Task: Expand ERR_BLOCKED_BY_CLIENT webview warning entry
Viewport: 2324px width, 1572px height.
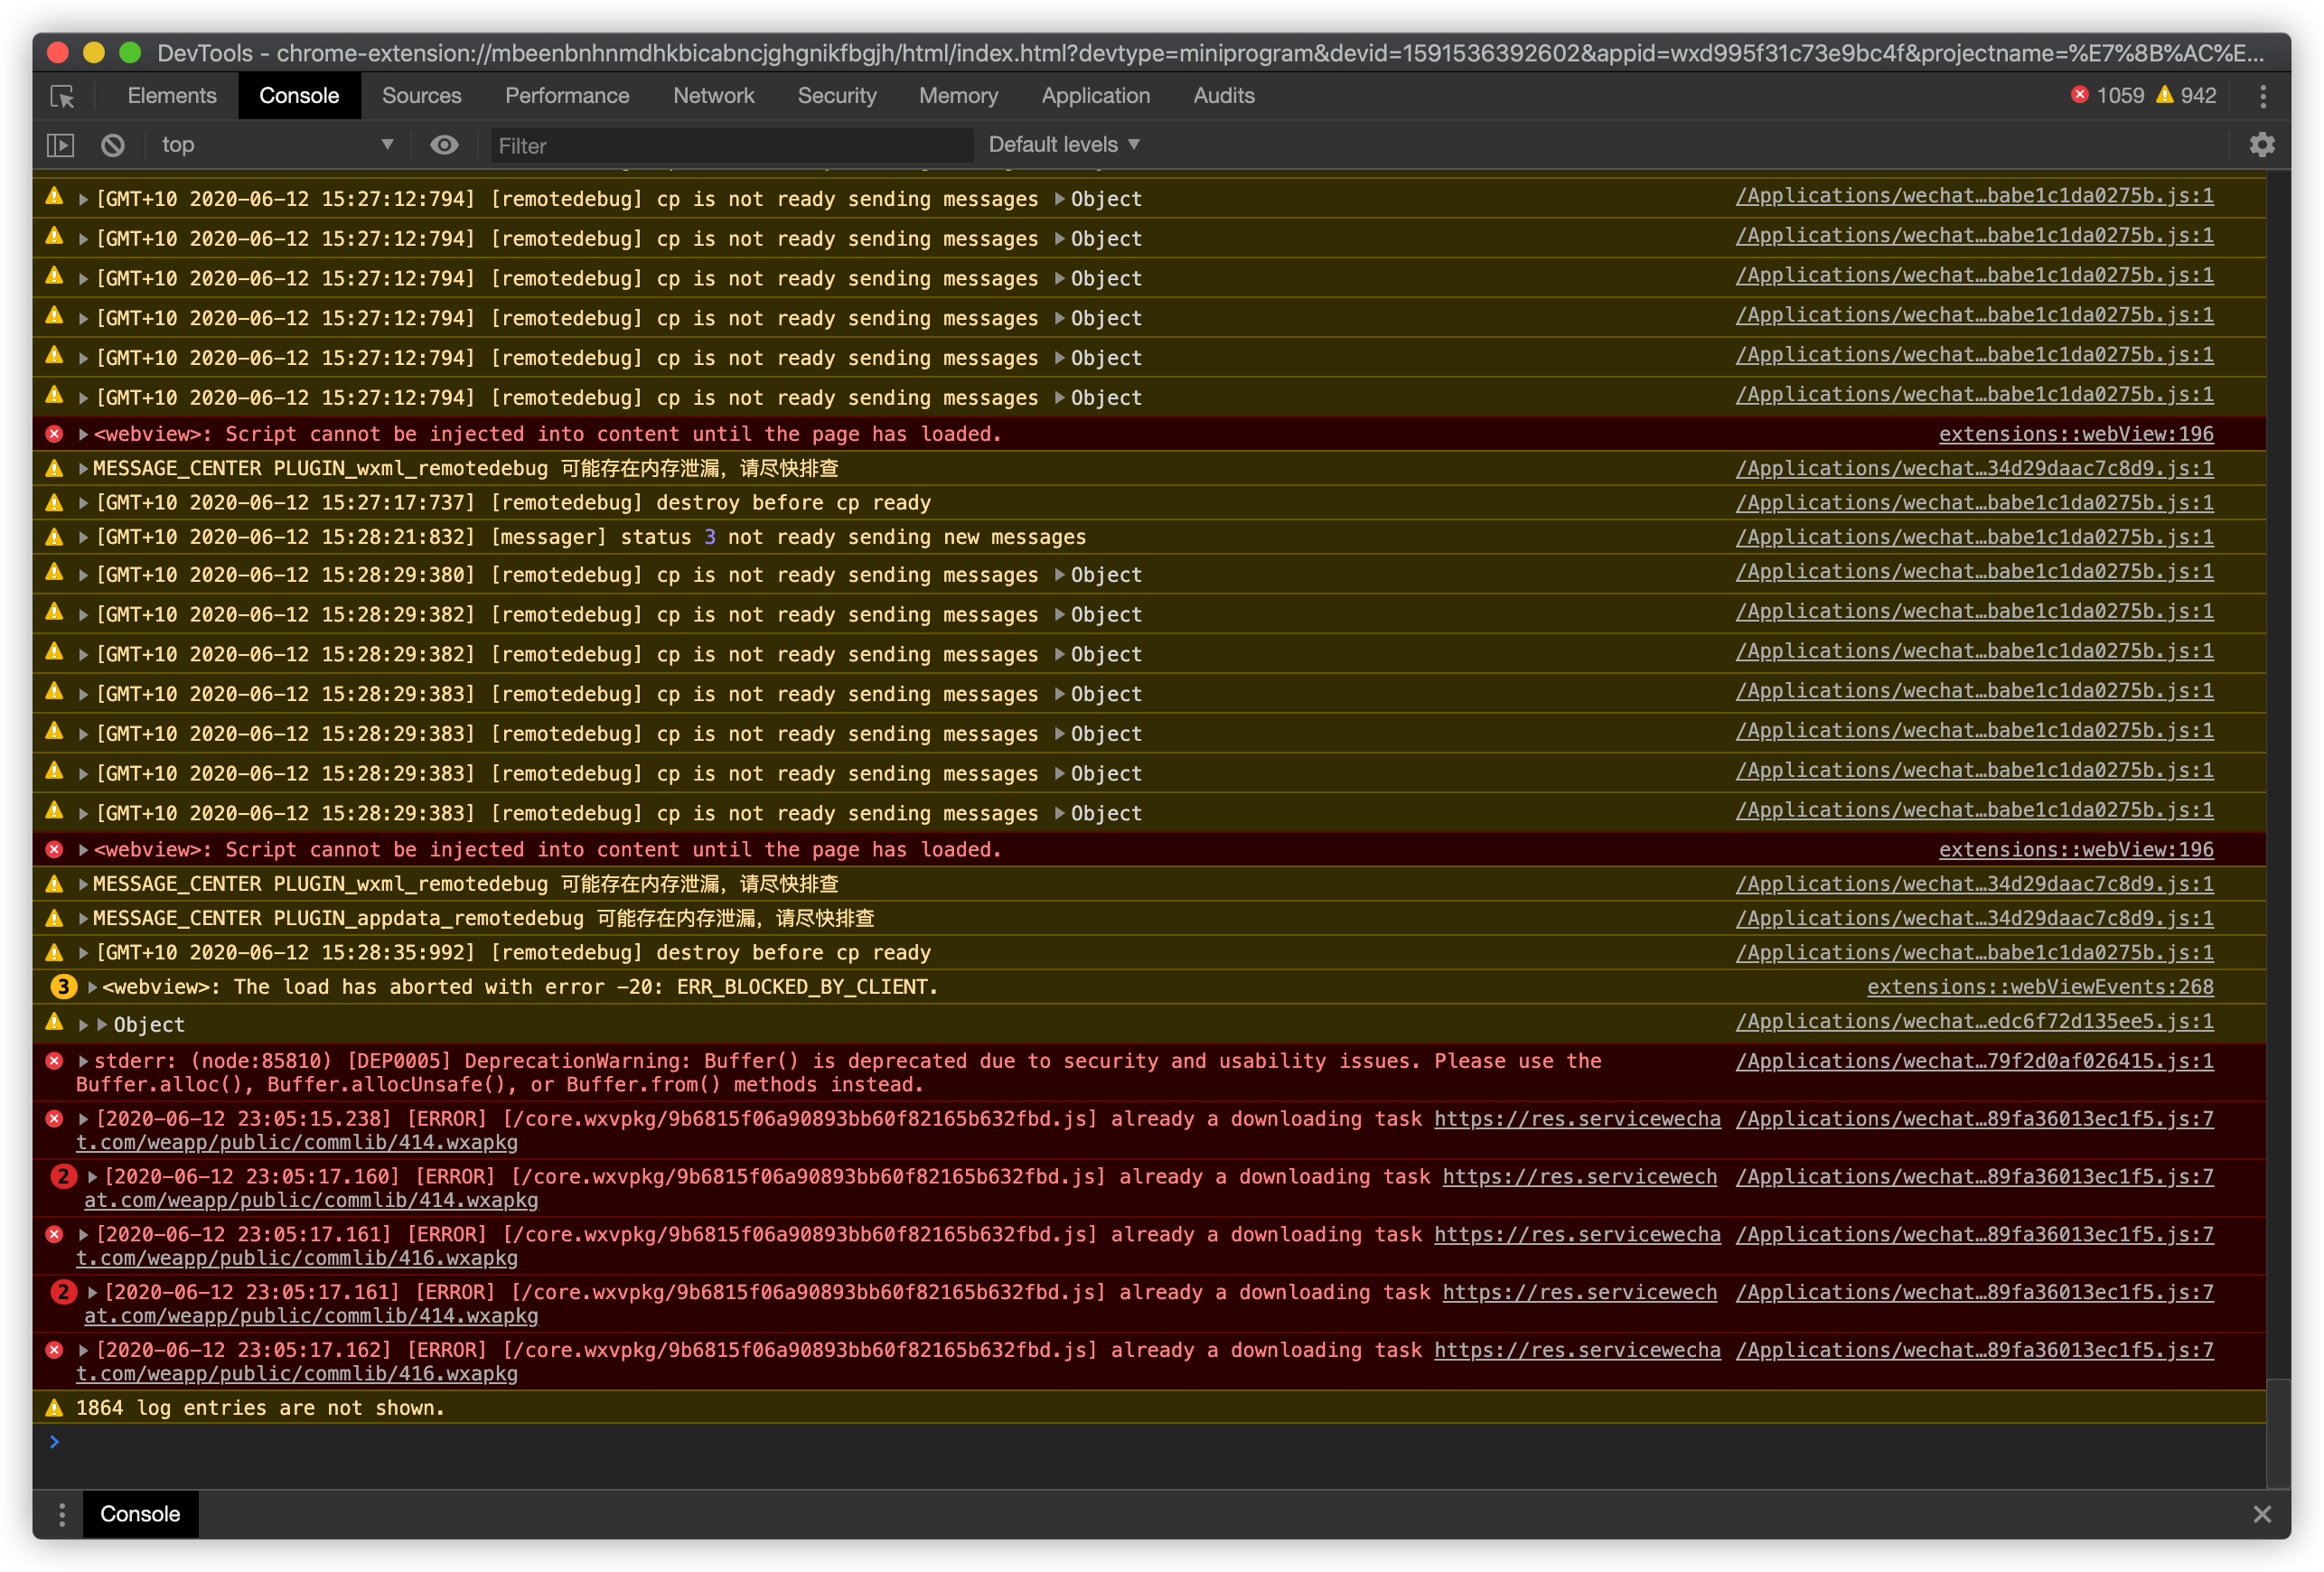Action: (93, 987)
